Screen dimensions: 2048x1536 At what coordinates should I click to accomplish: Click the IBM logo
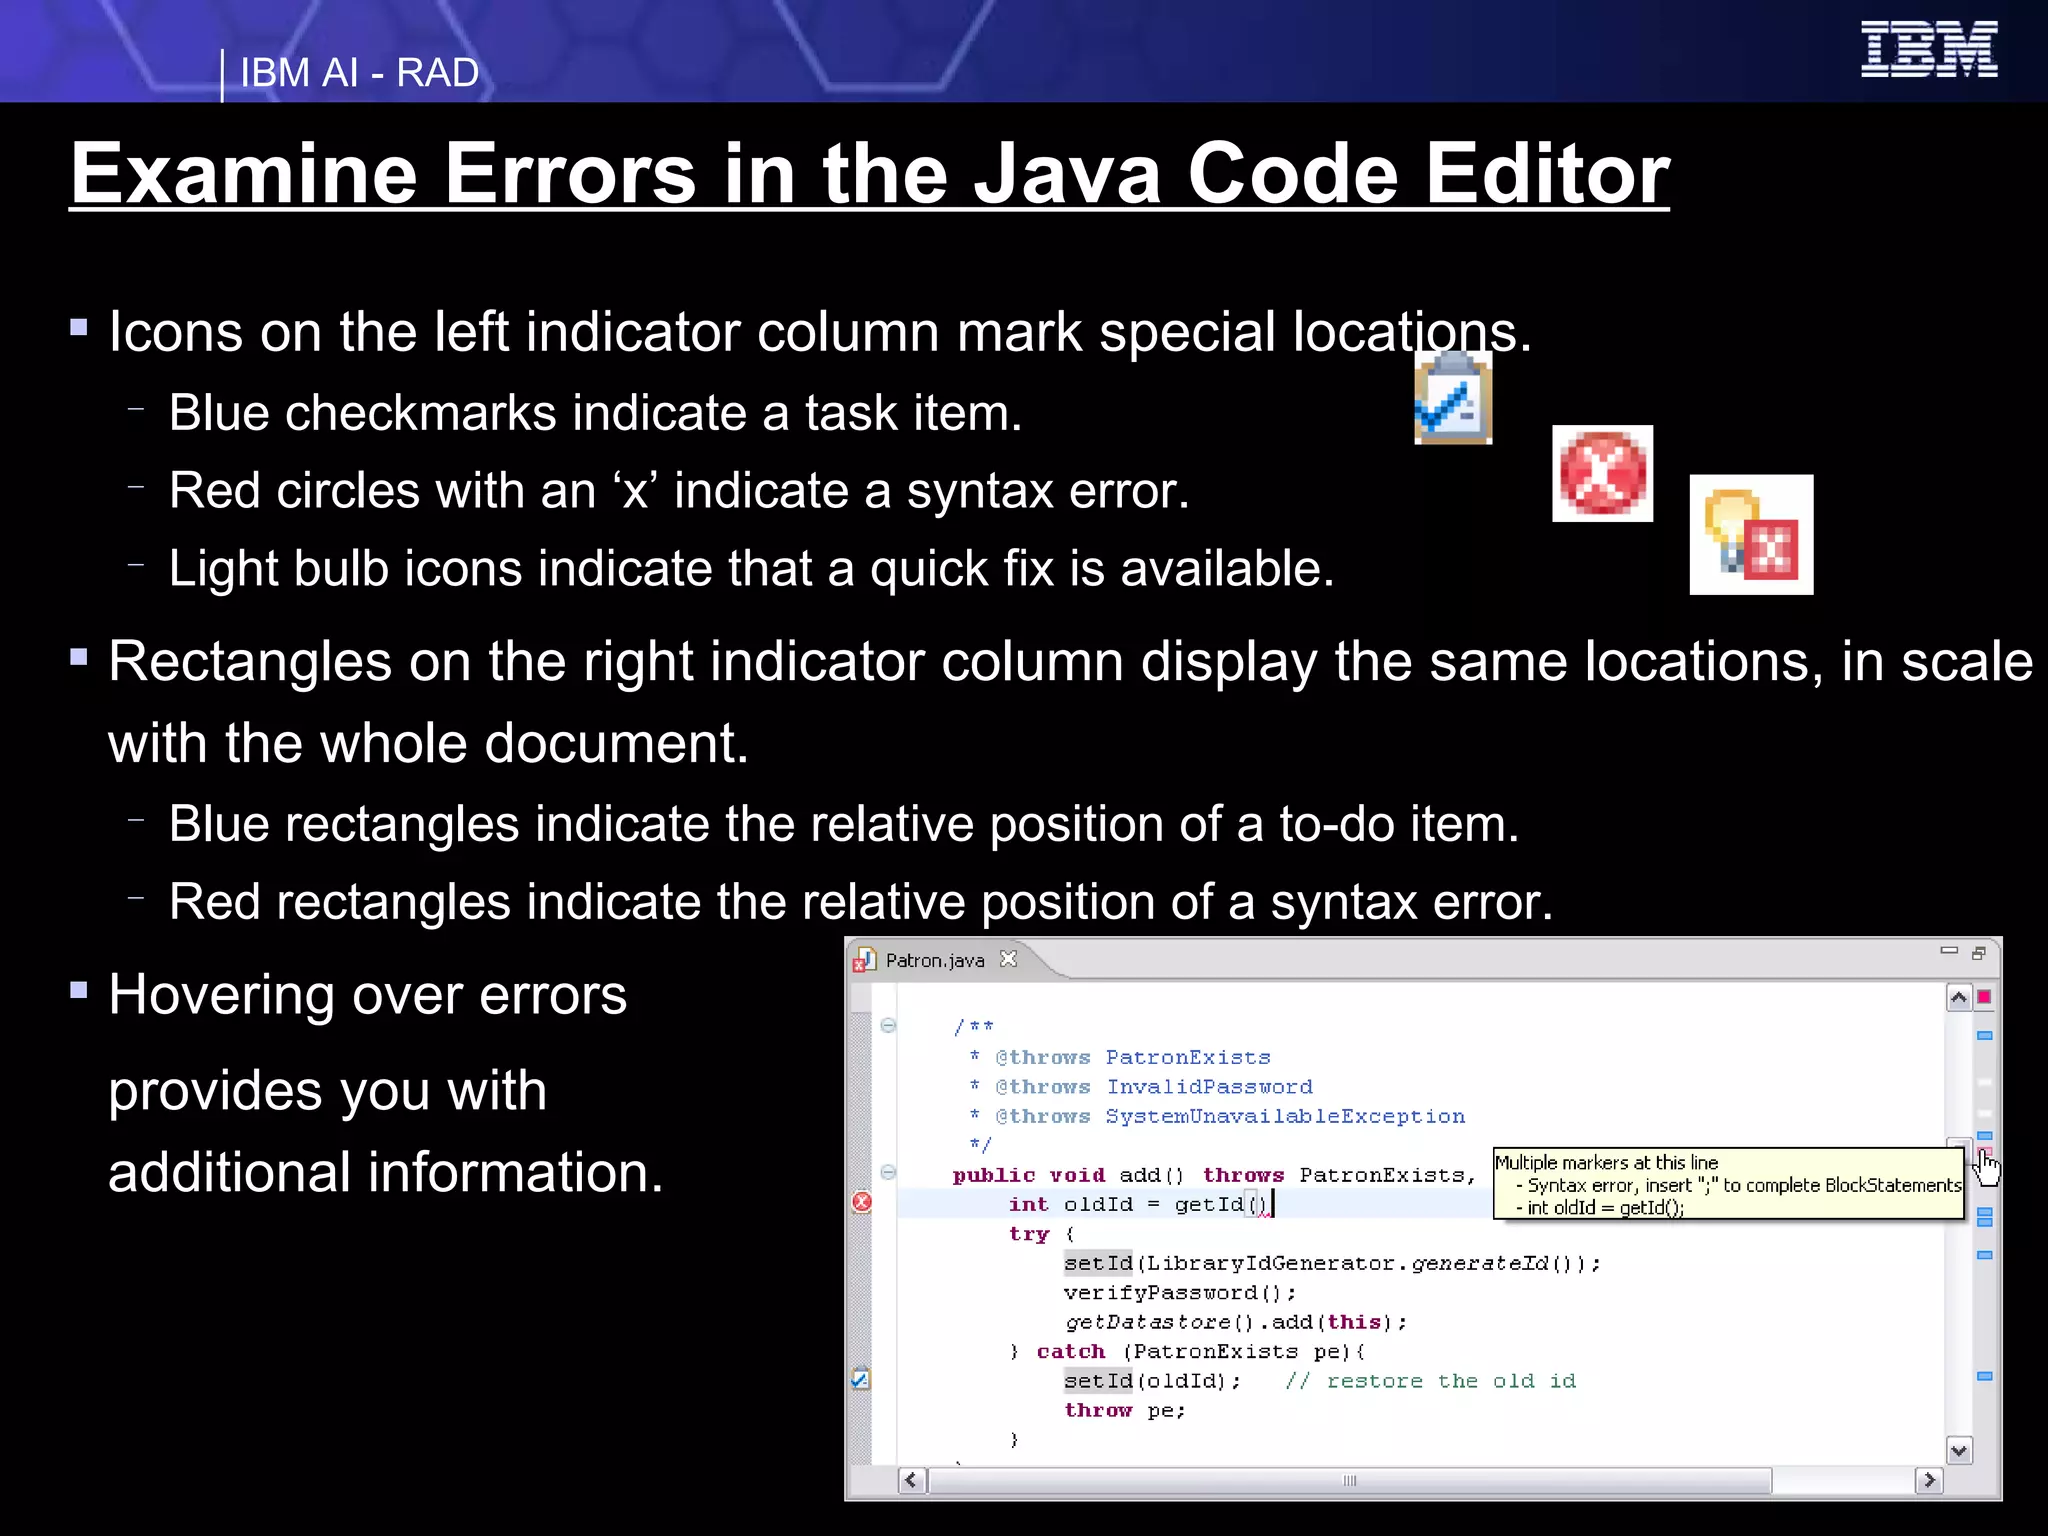click(1929, 49)
